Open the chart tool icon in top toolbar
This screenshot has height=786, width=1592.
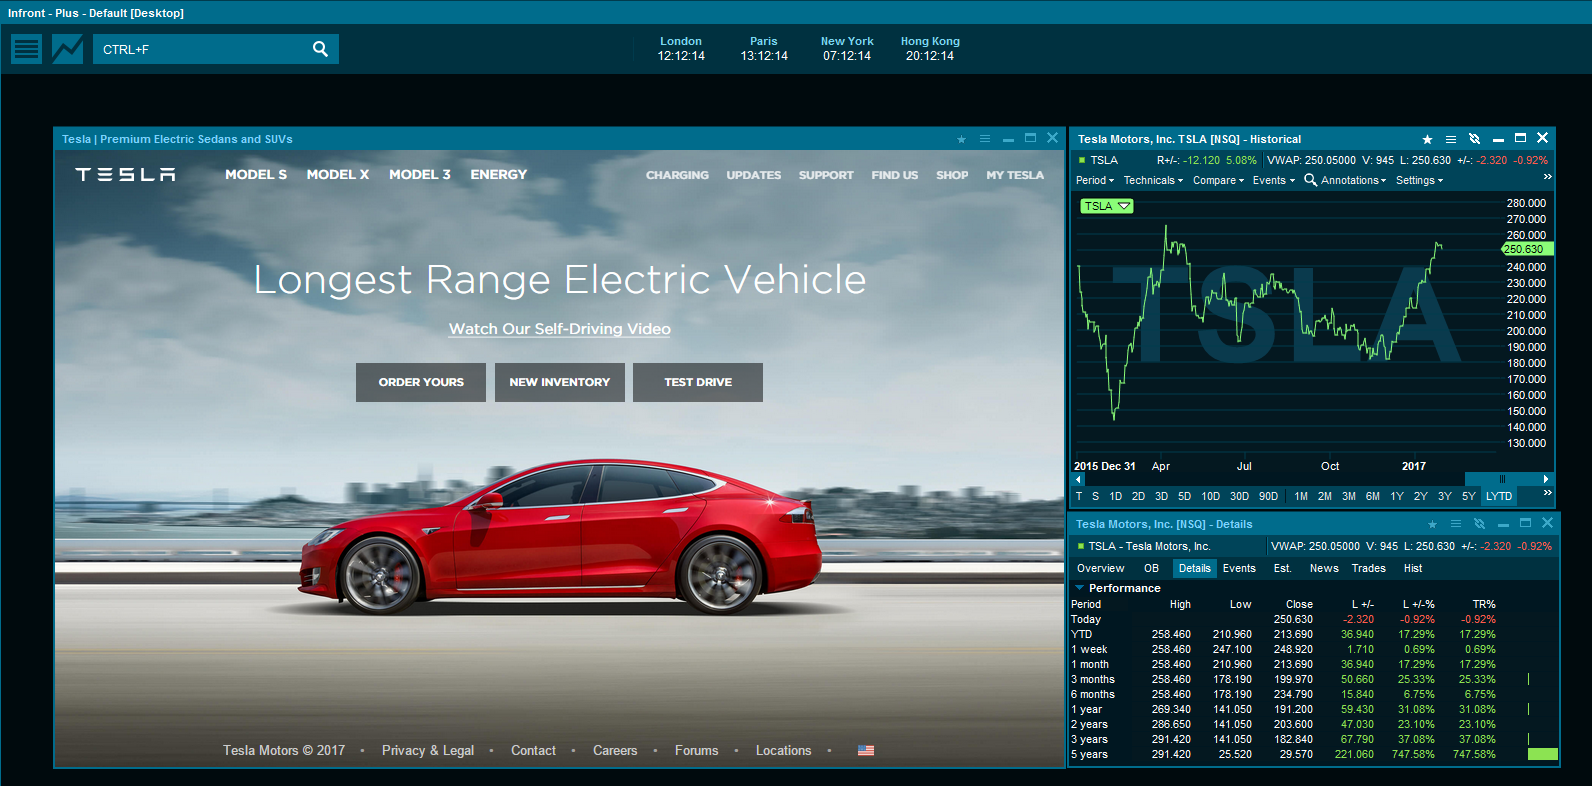(68, 48)
